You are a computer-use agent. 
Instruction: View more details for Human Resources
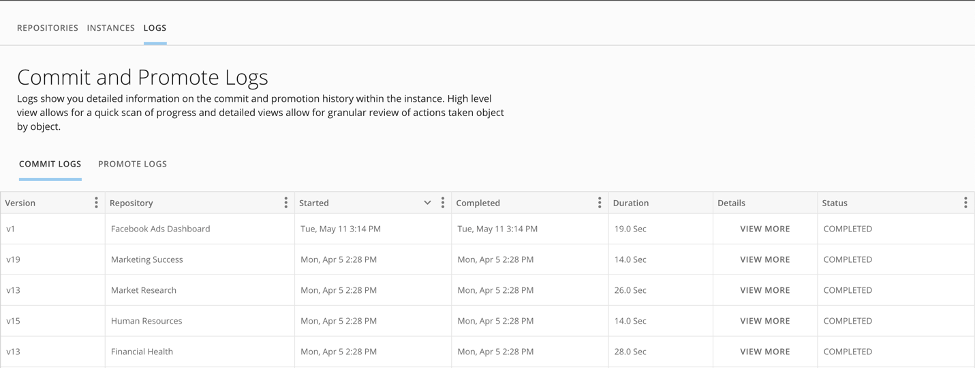[765, 321]
